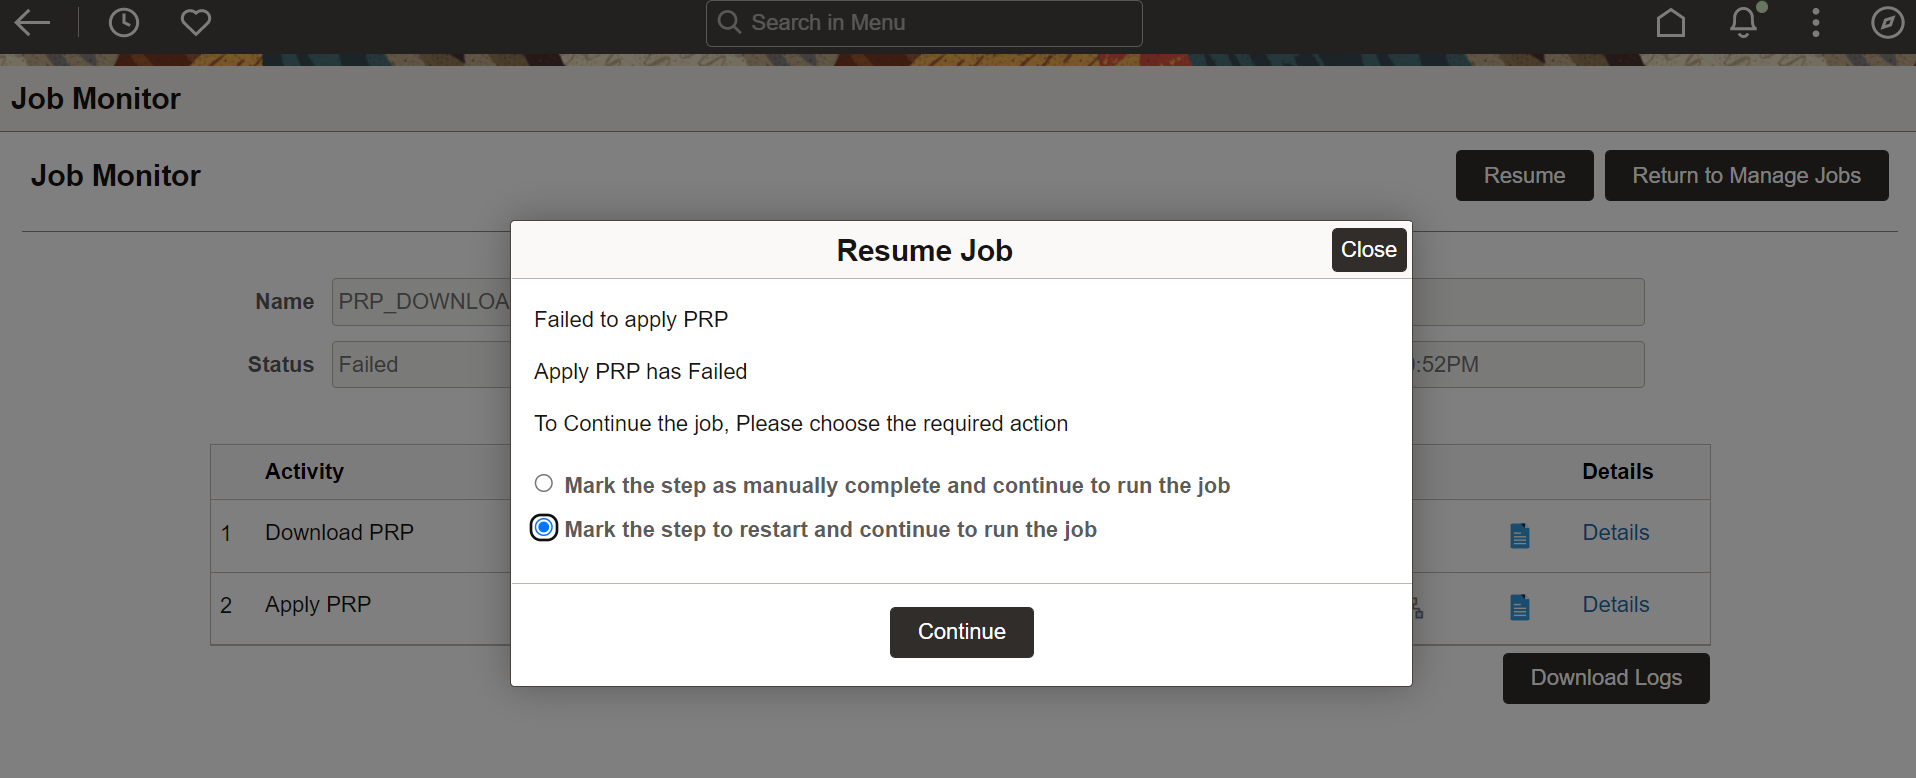The width and height of the screenshot is (1916, 778).
Task: Click Return to Manage Jobs
Action: tap(1746, 176)
